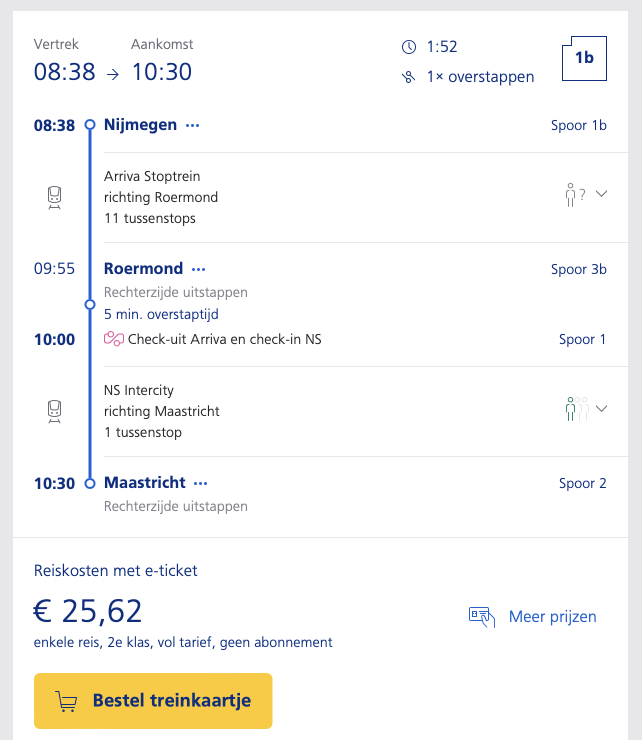This screenshot has height=740, width=642.
Task: Click the NS Intercity crowdedness icon
Action: point(575,408)
